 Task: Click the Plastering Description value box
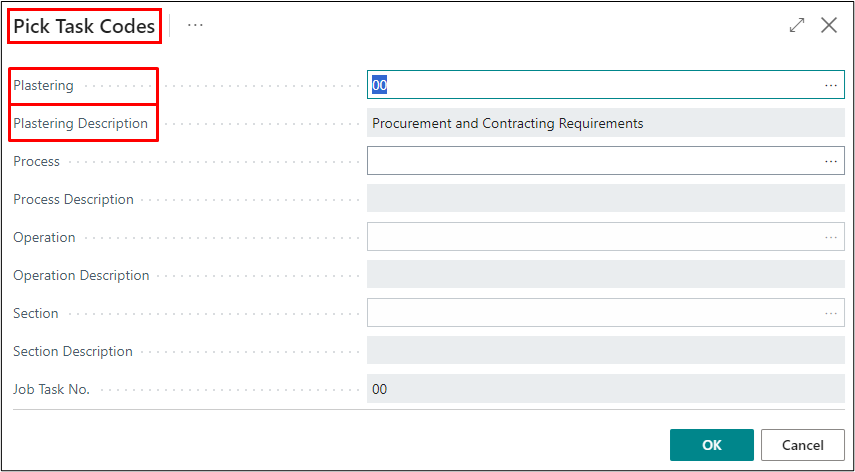(x=605, y=124)
